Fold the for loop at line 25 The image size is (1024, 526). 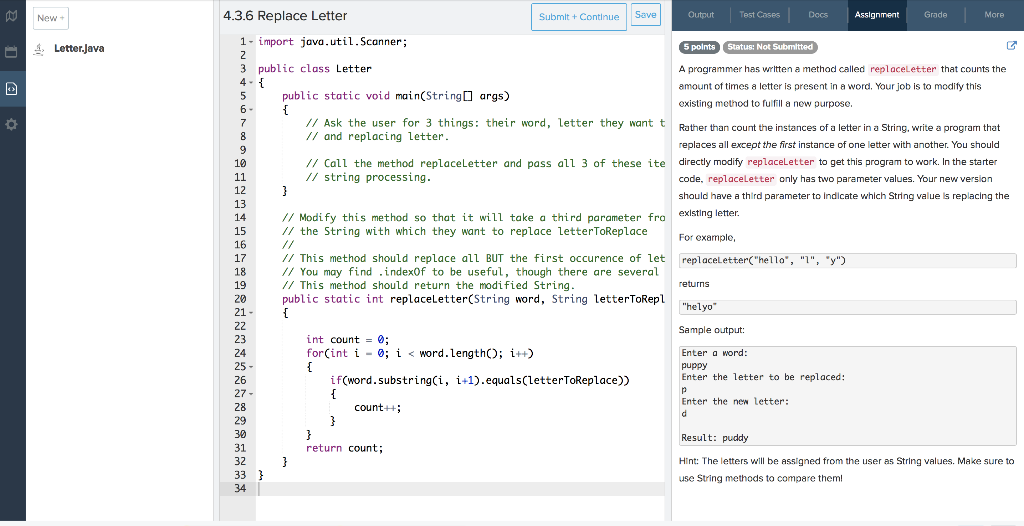(x=250, y=366)
